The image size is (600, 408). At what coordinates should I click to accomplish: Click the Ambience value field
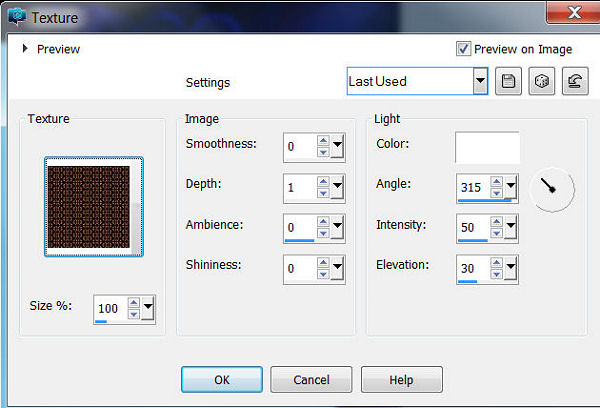(300, 228)
